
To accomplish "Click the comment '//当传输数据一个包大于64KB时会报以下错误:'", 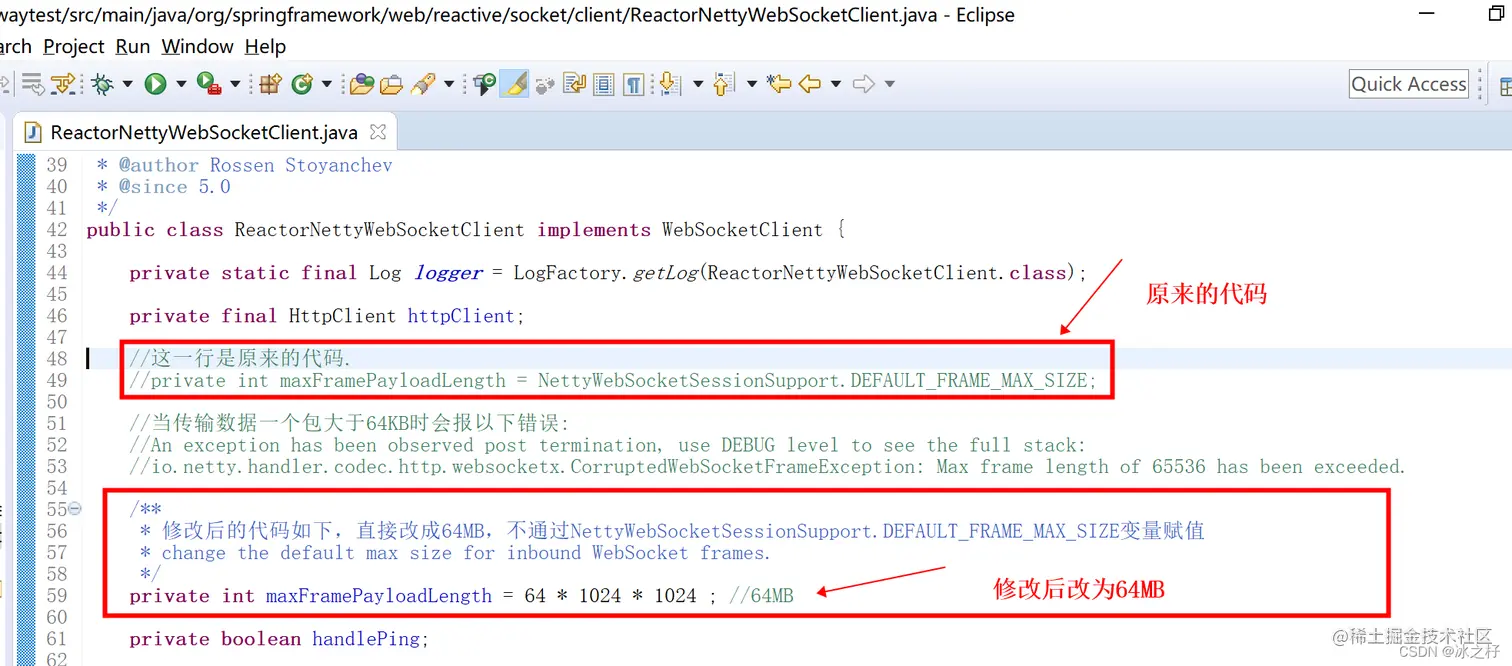I will tap(349, 423).
